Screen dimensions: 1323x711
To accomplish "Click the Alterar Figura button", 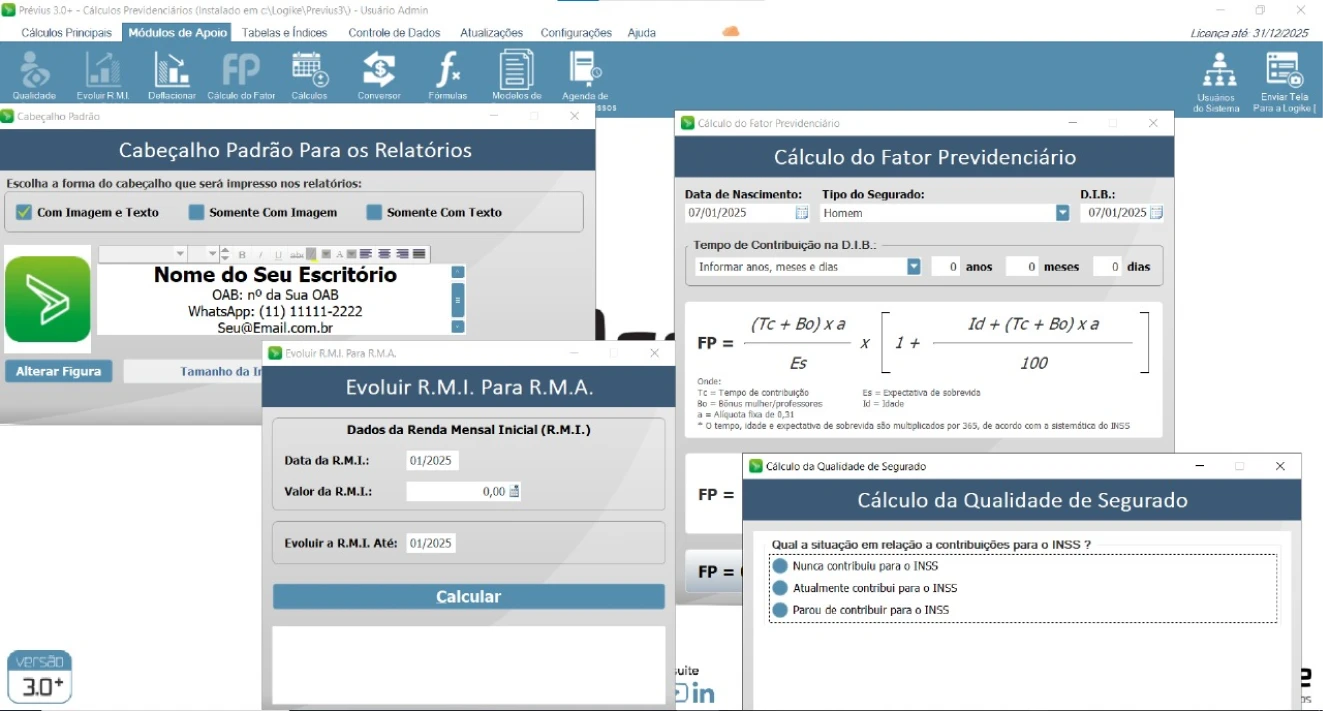I will point(59,371).
